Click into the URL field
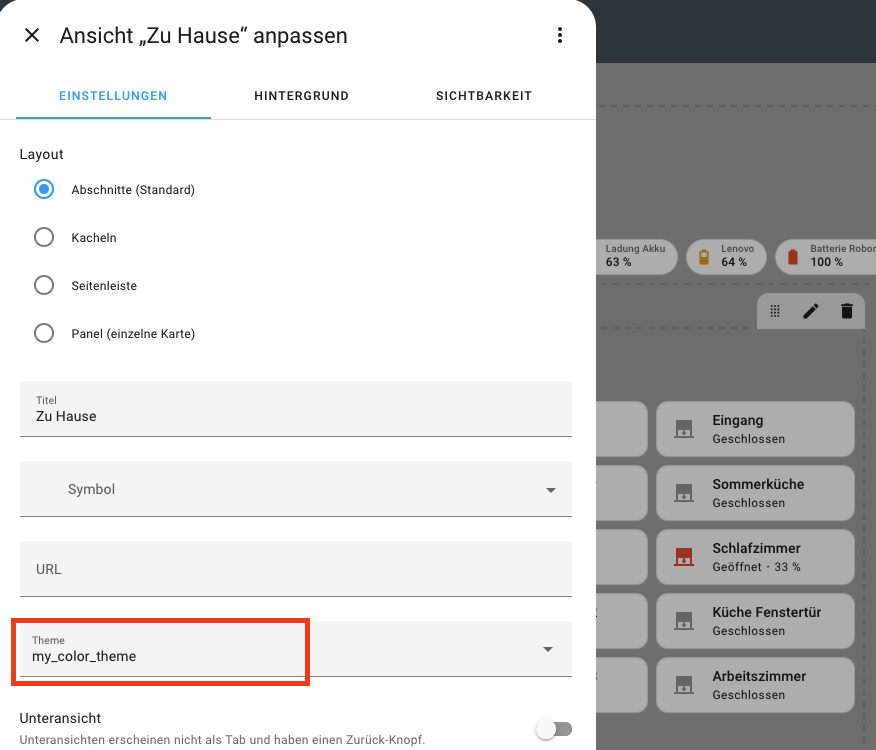Image resolution: width=876 pixels, height=750 pixels. click(x=296, y=569)
